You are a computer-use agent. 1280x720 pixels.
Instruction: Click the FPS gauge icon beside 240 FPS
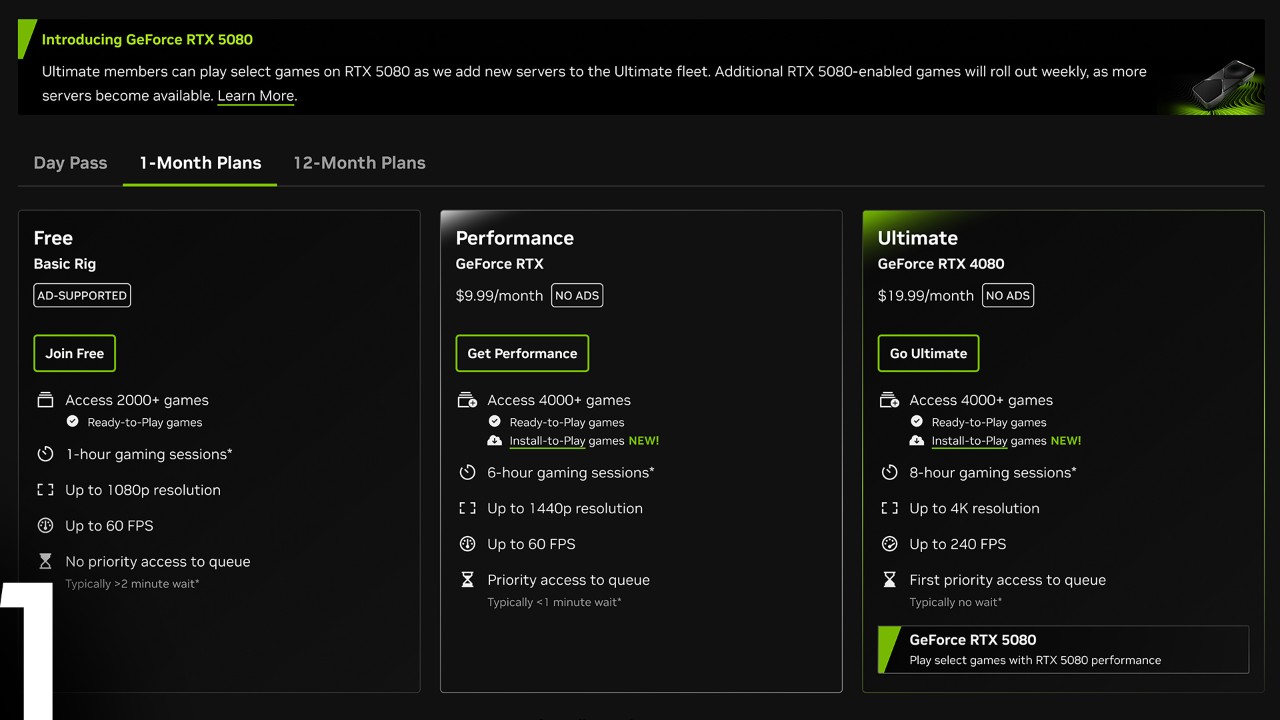889,544
